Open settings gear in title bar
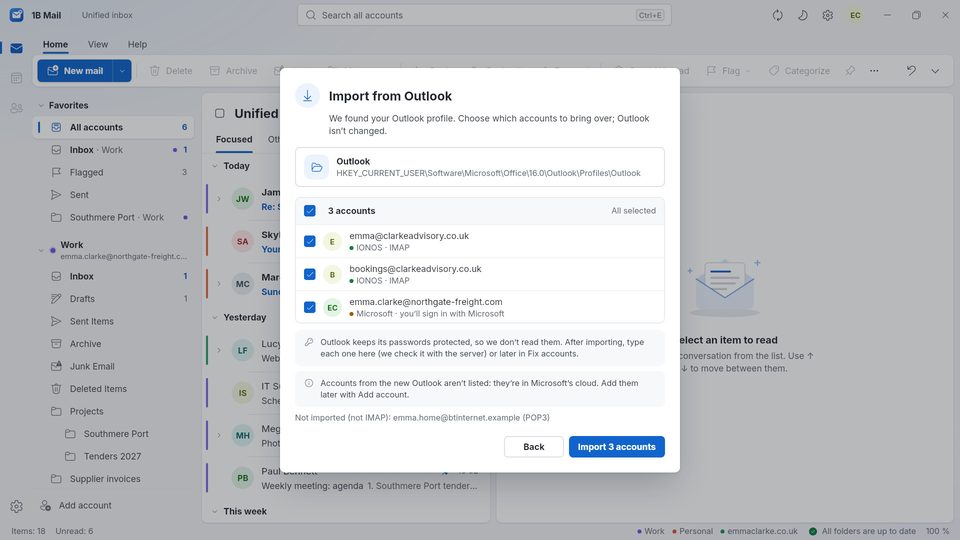 click(x=828, y=15)
